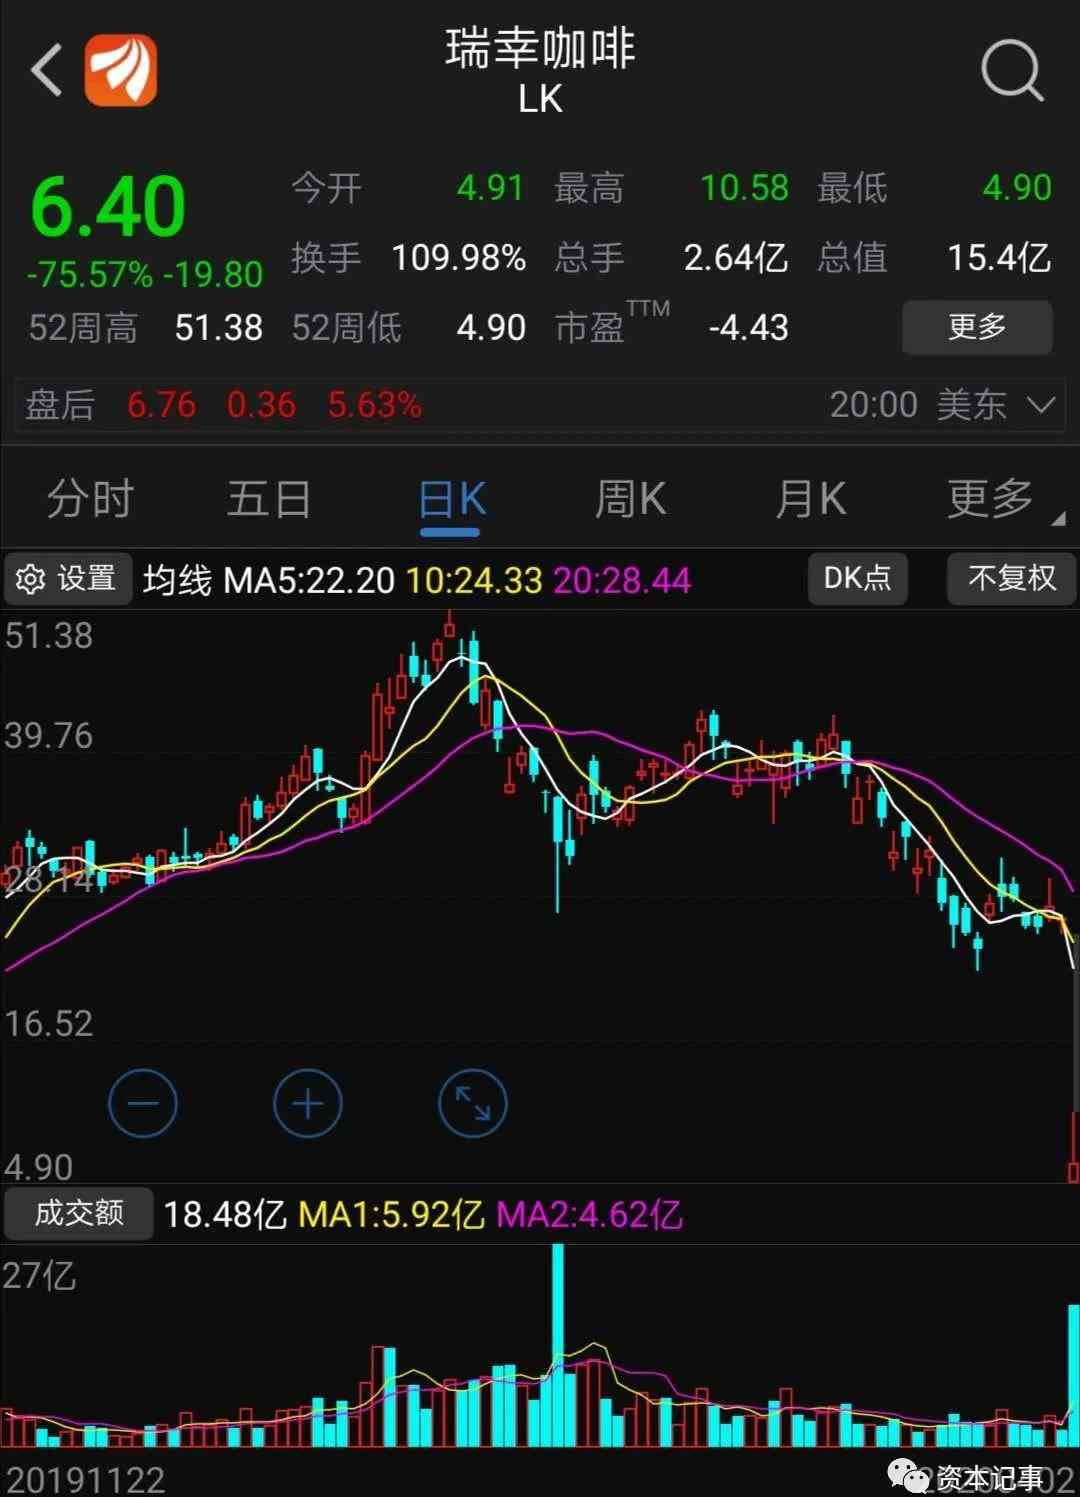Tap the 瑞幸咖啡 LK title

coord(540,70)
